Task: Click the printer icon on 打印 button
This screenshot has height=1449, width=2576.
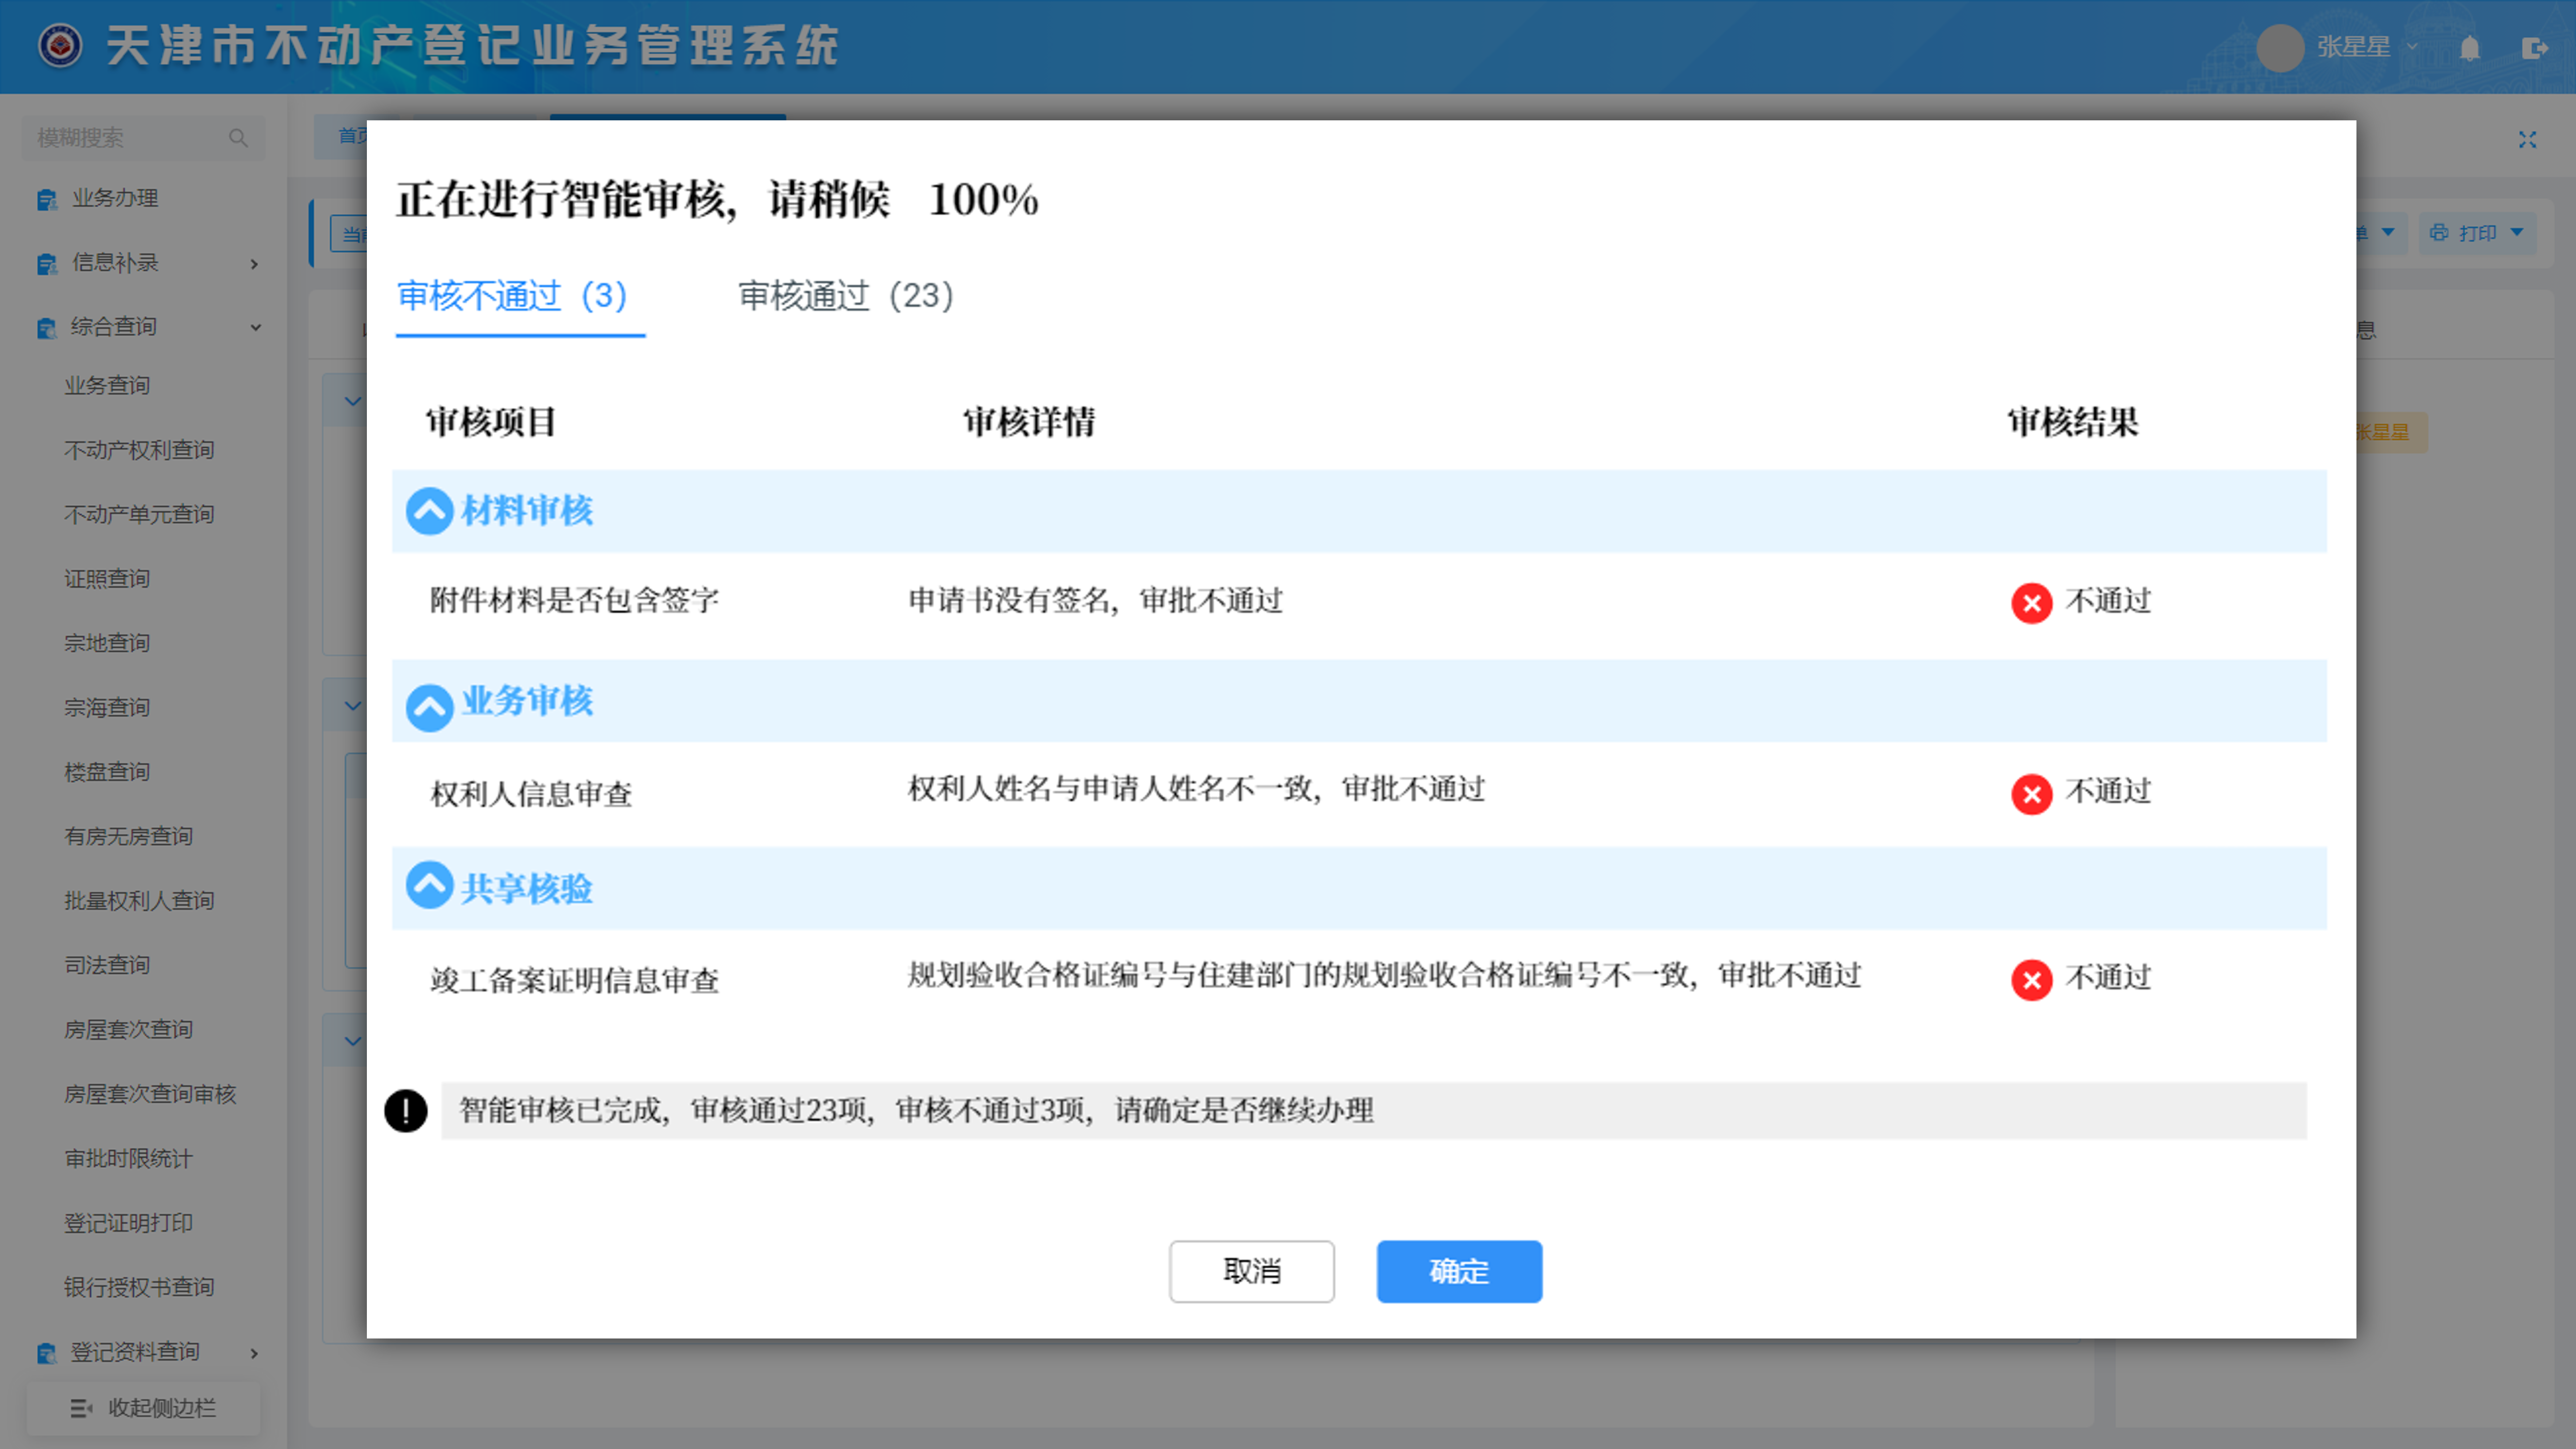Action: point(2439,233)
